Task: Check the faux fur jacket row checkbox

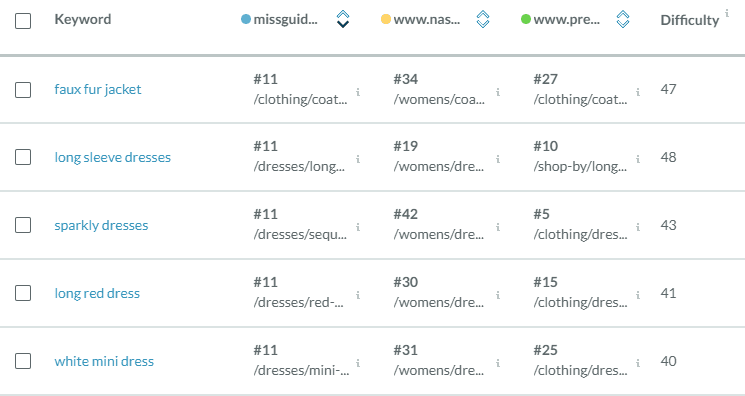Action: pyautogui.click(x=23, y=89)
